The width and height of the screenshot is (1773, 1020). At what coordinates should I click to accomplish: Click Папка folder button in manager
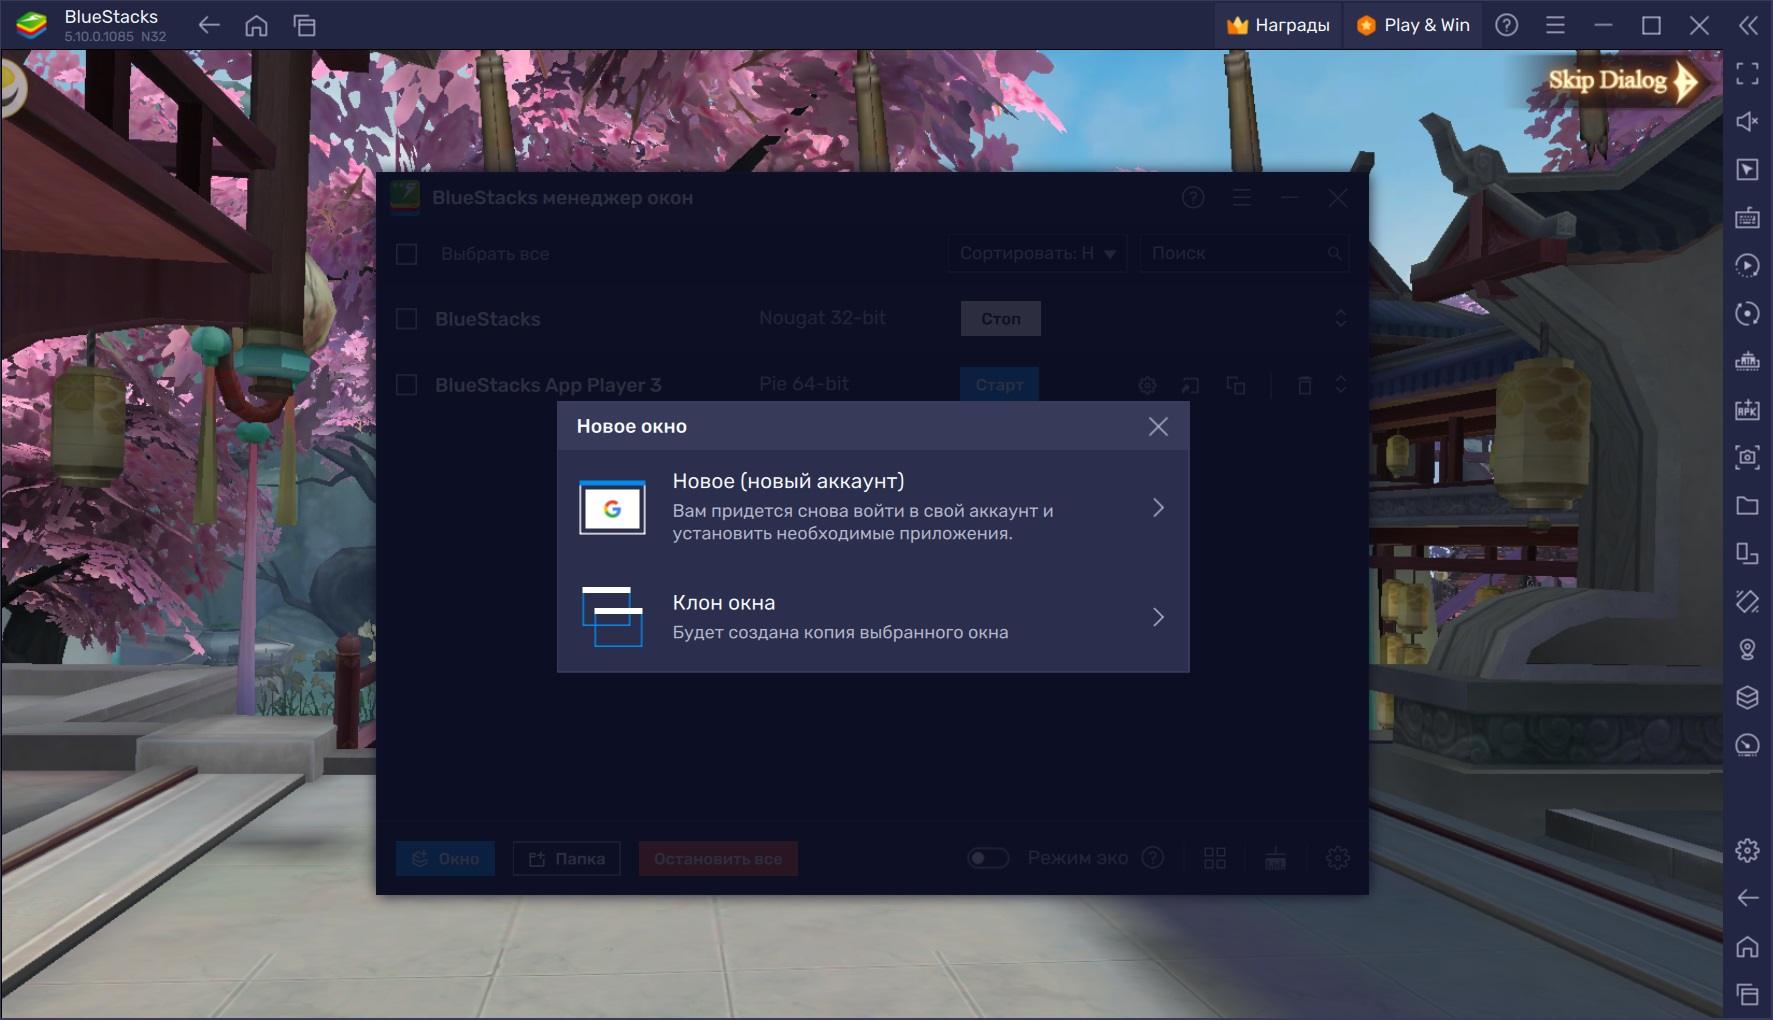(x=566, y=858)
